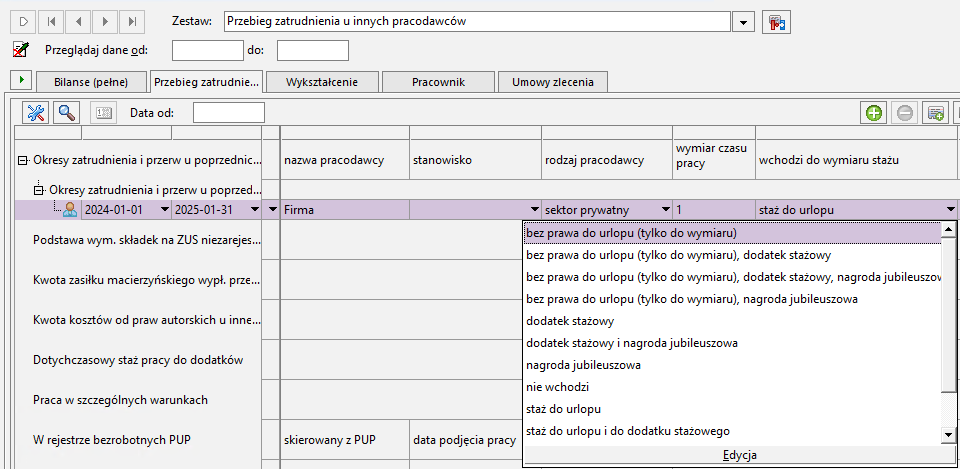Click the magnifying glass search icon
The image size is (960, 469).
tap(66, 113)
